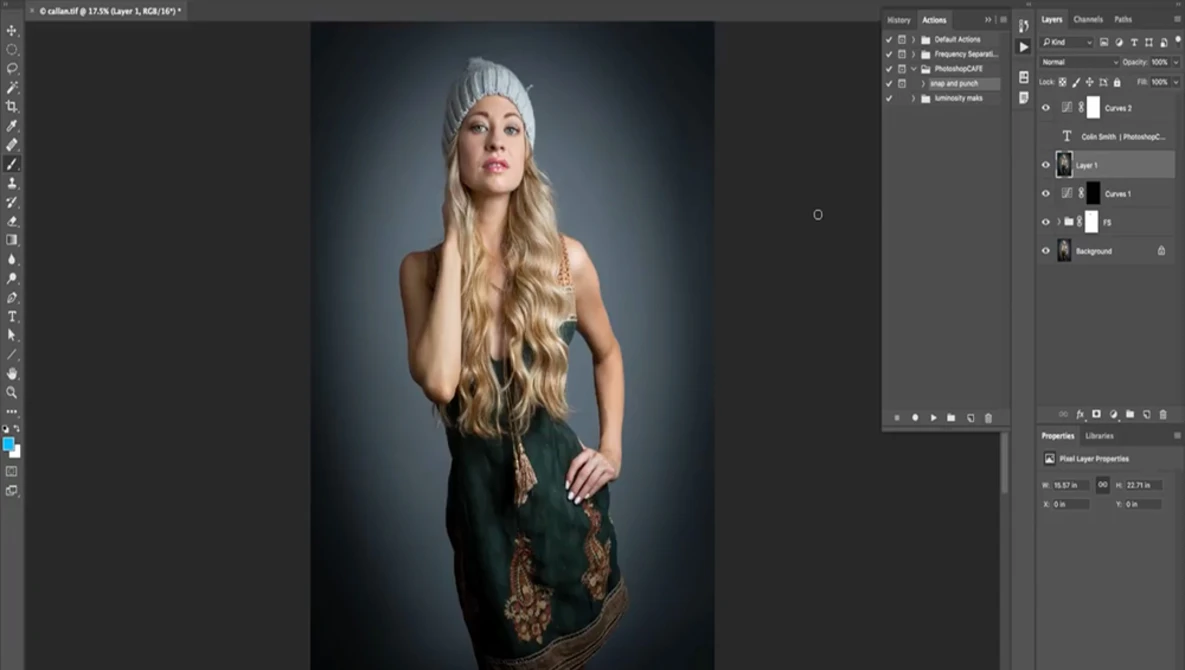Toggle Frequency Separation action checkmark
Image resolution: width=1185 pixels, height=670 pixels.
click(889, 54)
